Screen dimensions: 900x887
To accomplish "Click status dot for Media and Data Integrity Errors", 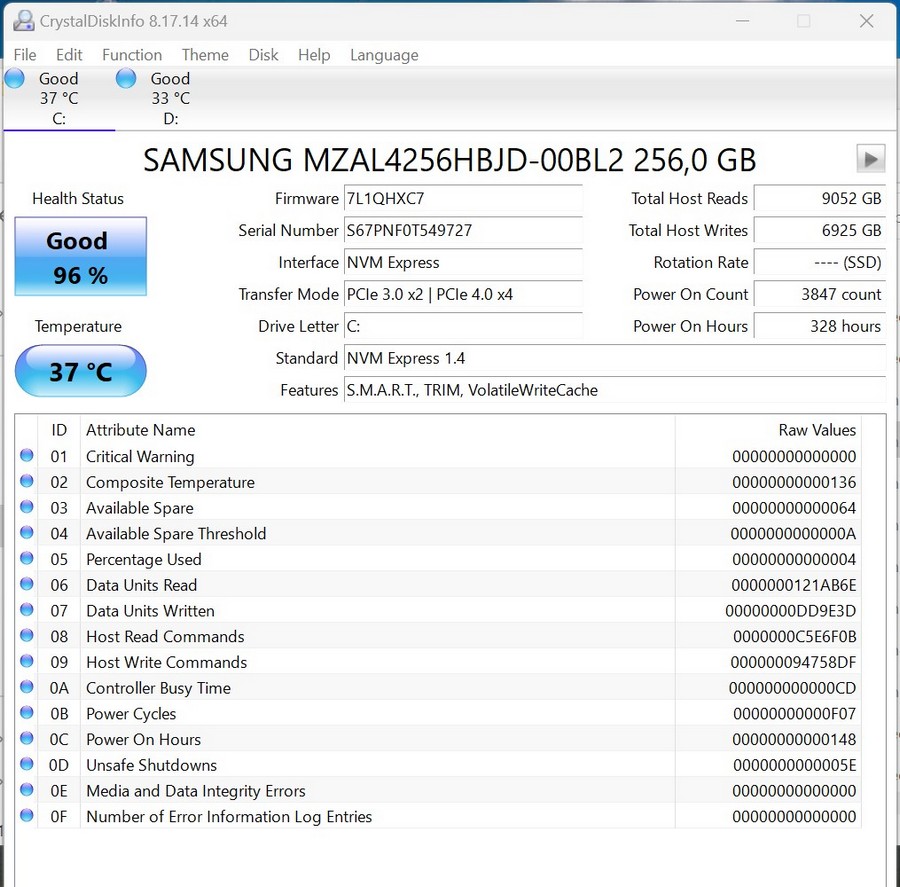I will (26, 789).
